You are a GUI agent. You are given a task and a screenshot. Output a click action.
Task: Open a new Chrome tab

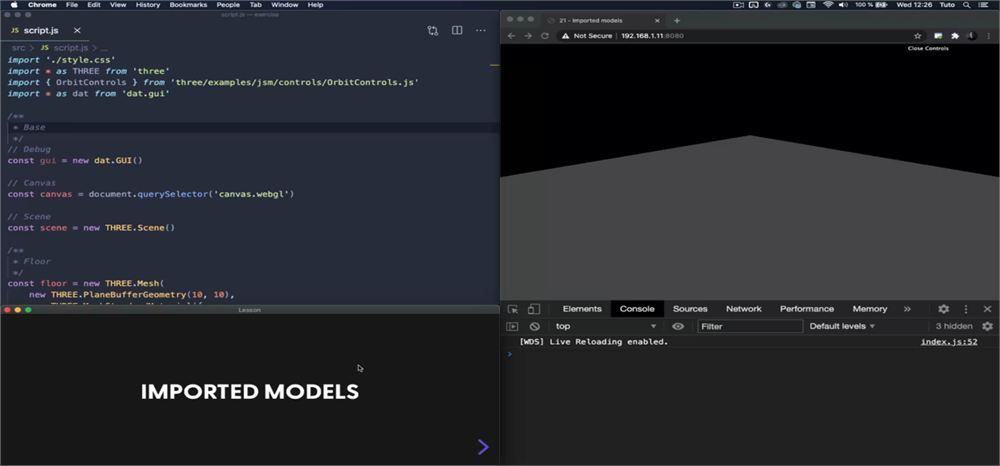coord(677,20)
